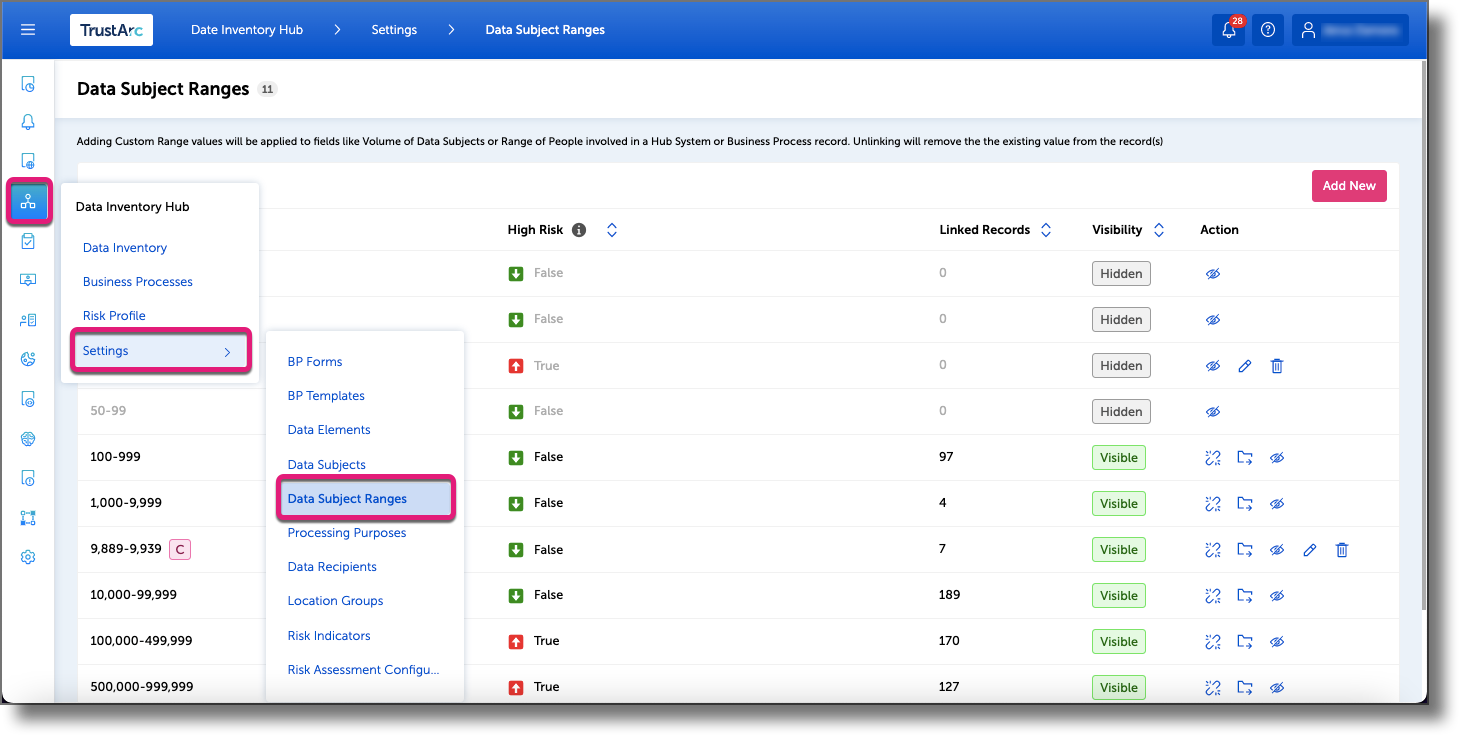Click the Data Inventory Hub breadcrumb

coord(246,29)
